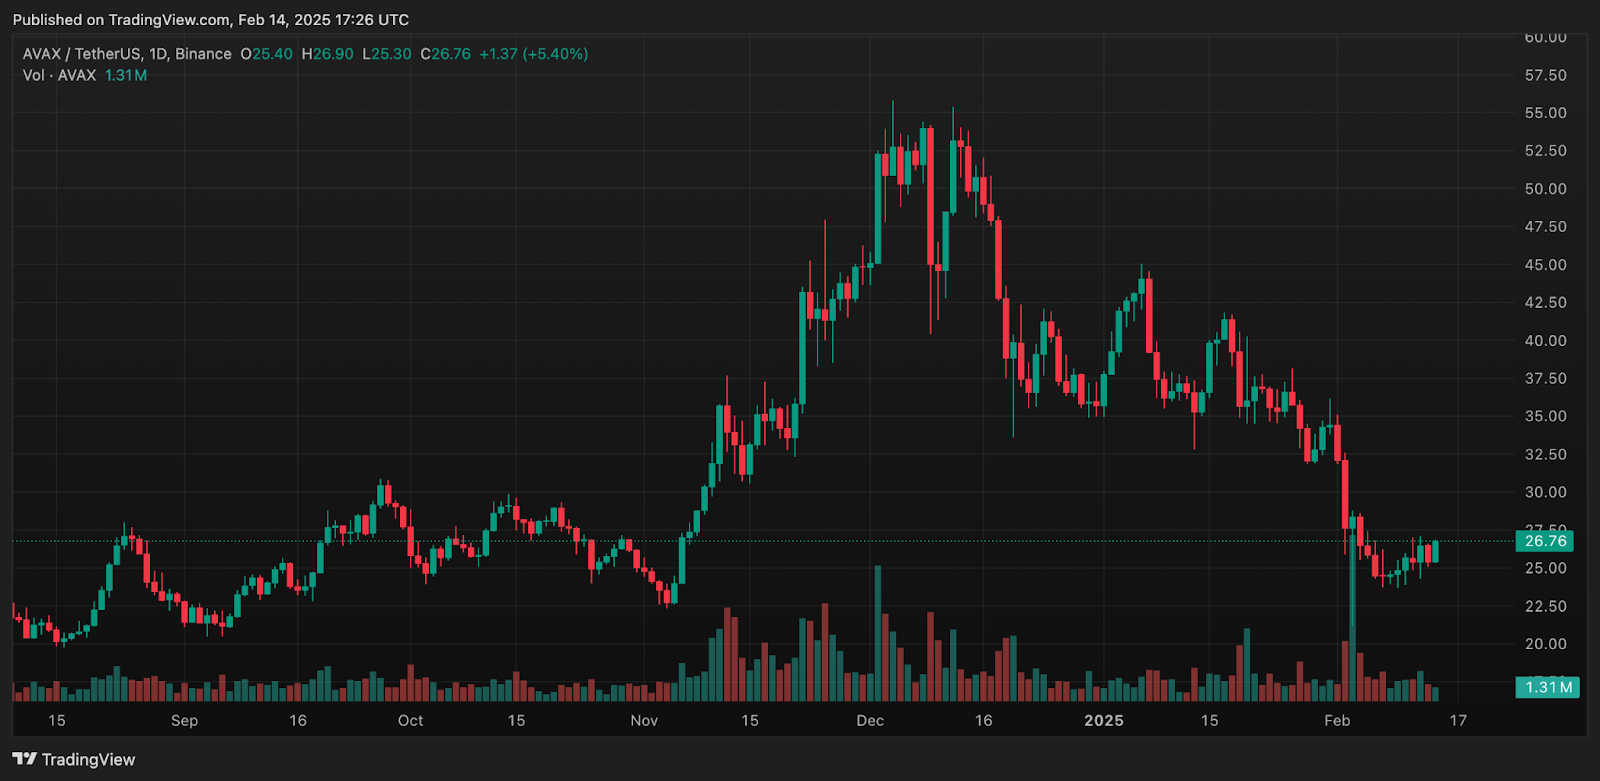This screenshot has width=1600, height=781.
Task: Click the +1.37 (+5.40%) change value
Action: point(533,54)
